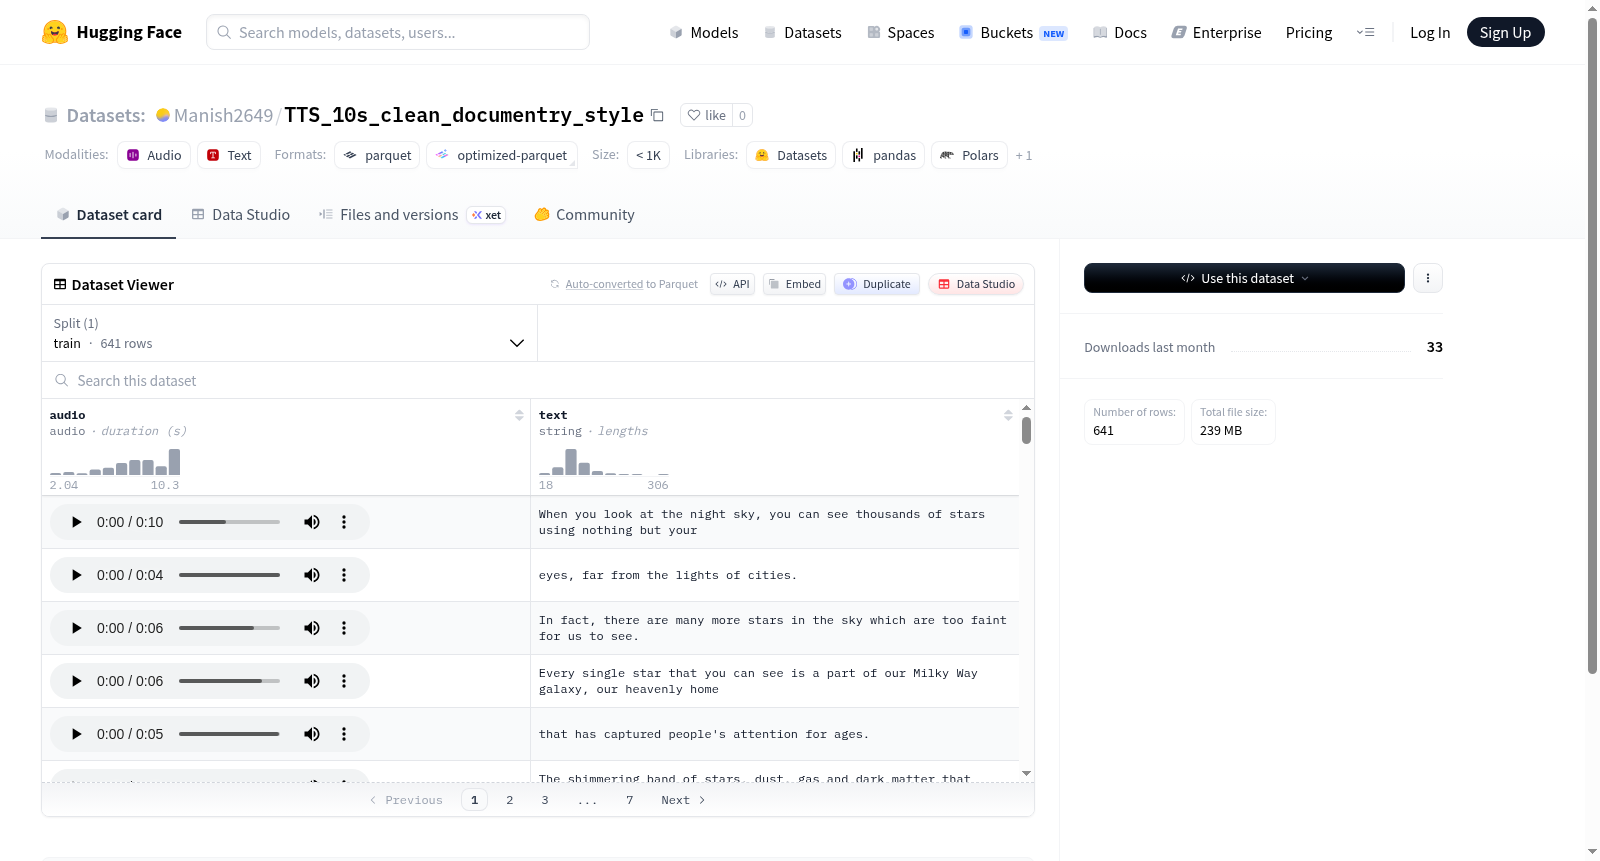Go to page 2 of results
Image resolution: width=1600 pixels, height=861 pixels.
click(x=510, y=800)
